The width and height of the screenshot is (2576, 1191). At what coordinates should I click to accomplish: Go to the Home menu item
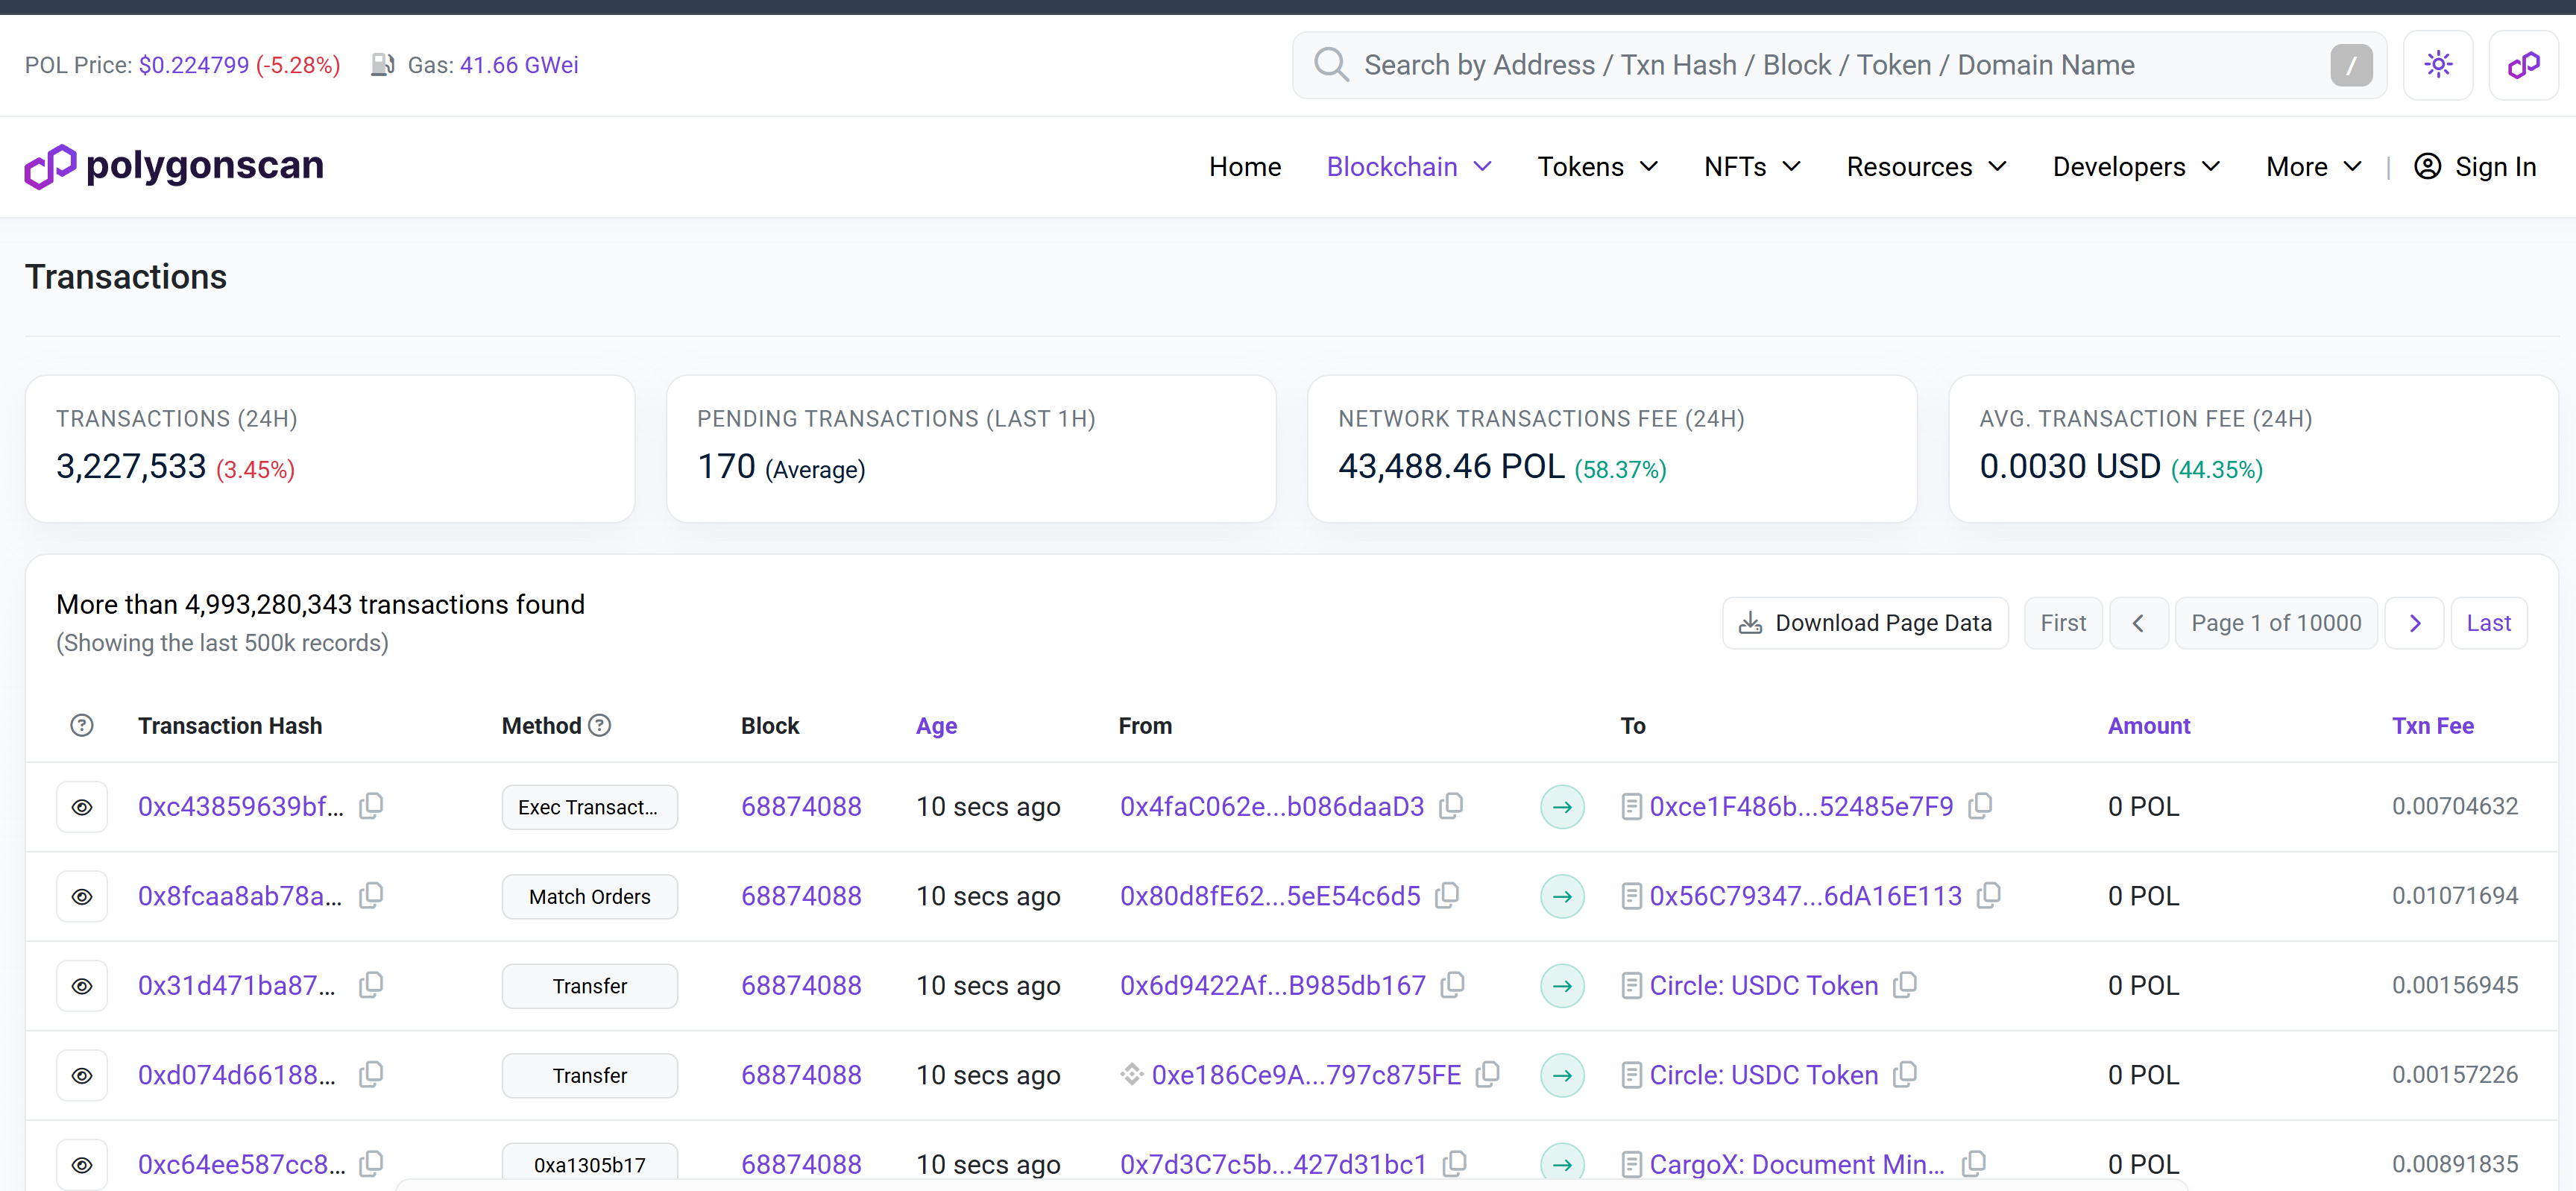[1244, 166]
